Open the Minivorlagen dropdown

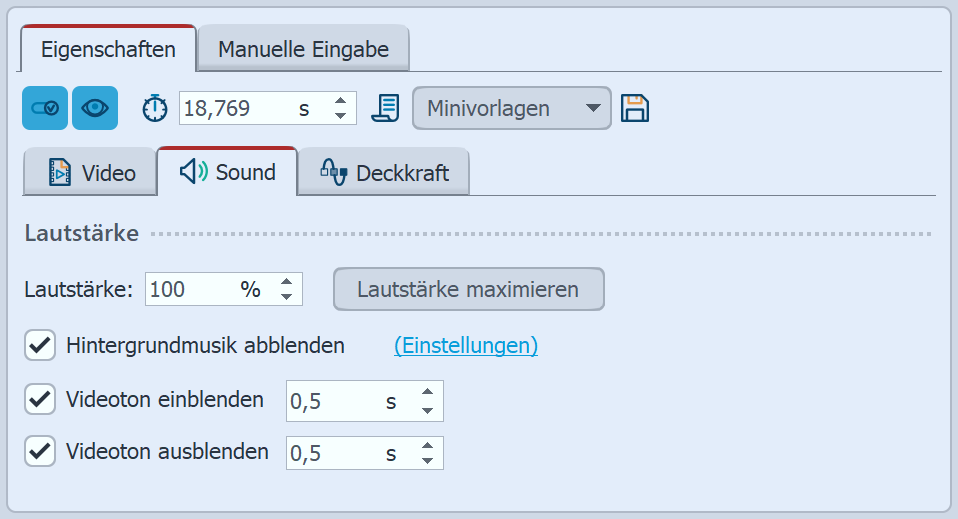(511, 108)
